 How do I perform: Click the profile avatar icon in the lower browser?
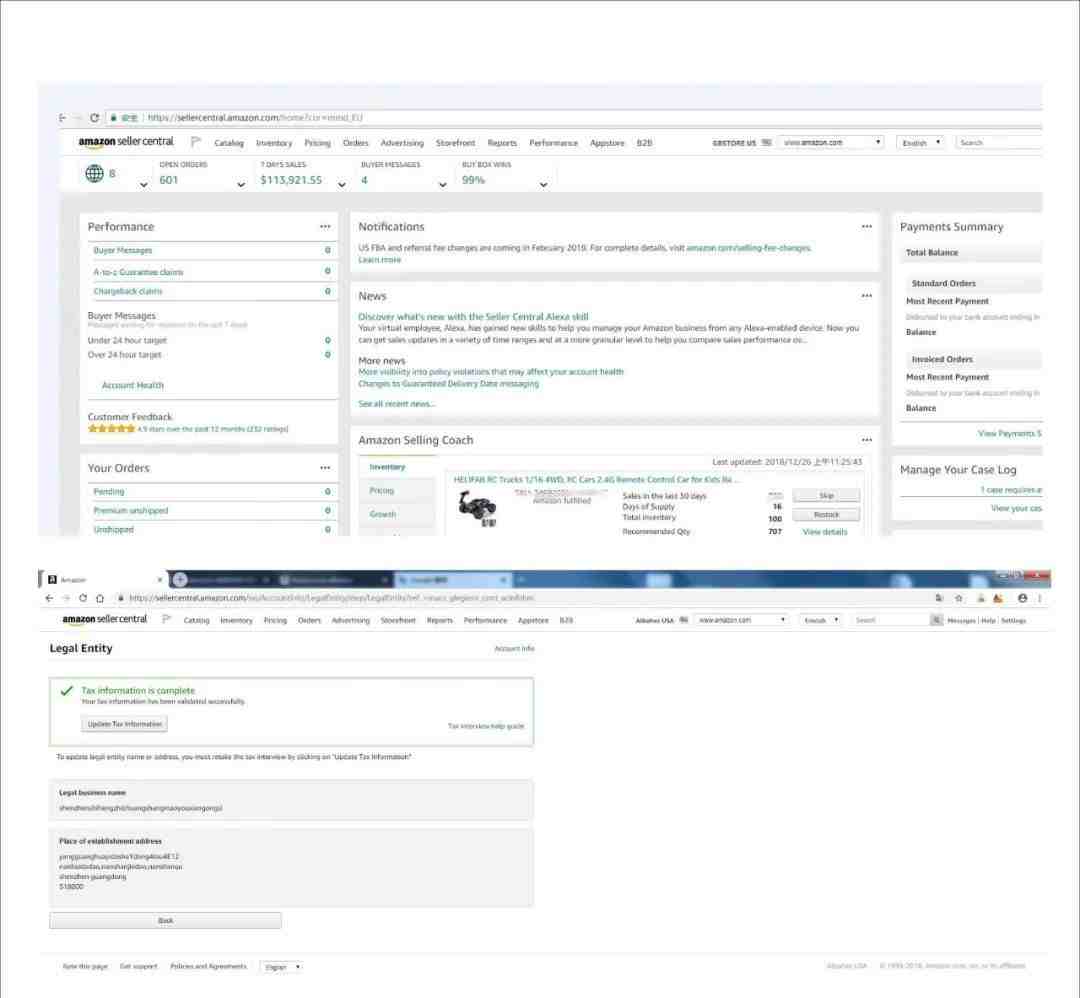coord(1022,598)
